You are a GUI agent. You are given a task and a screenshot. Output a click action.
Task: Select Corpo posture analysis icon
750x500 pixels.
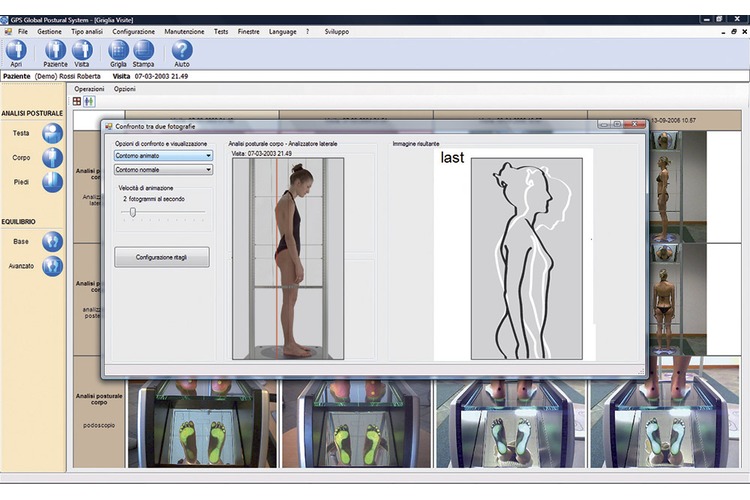pyautogui.click(x=52, y=158)
